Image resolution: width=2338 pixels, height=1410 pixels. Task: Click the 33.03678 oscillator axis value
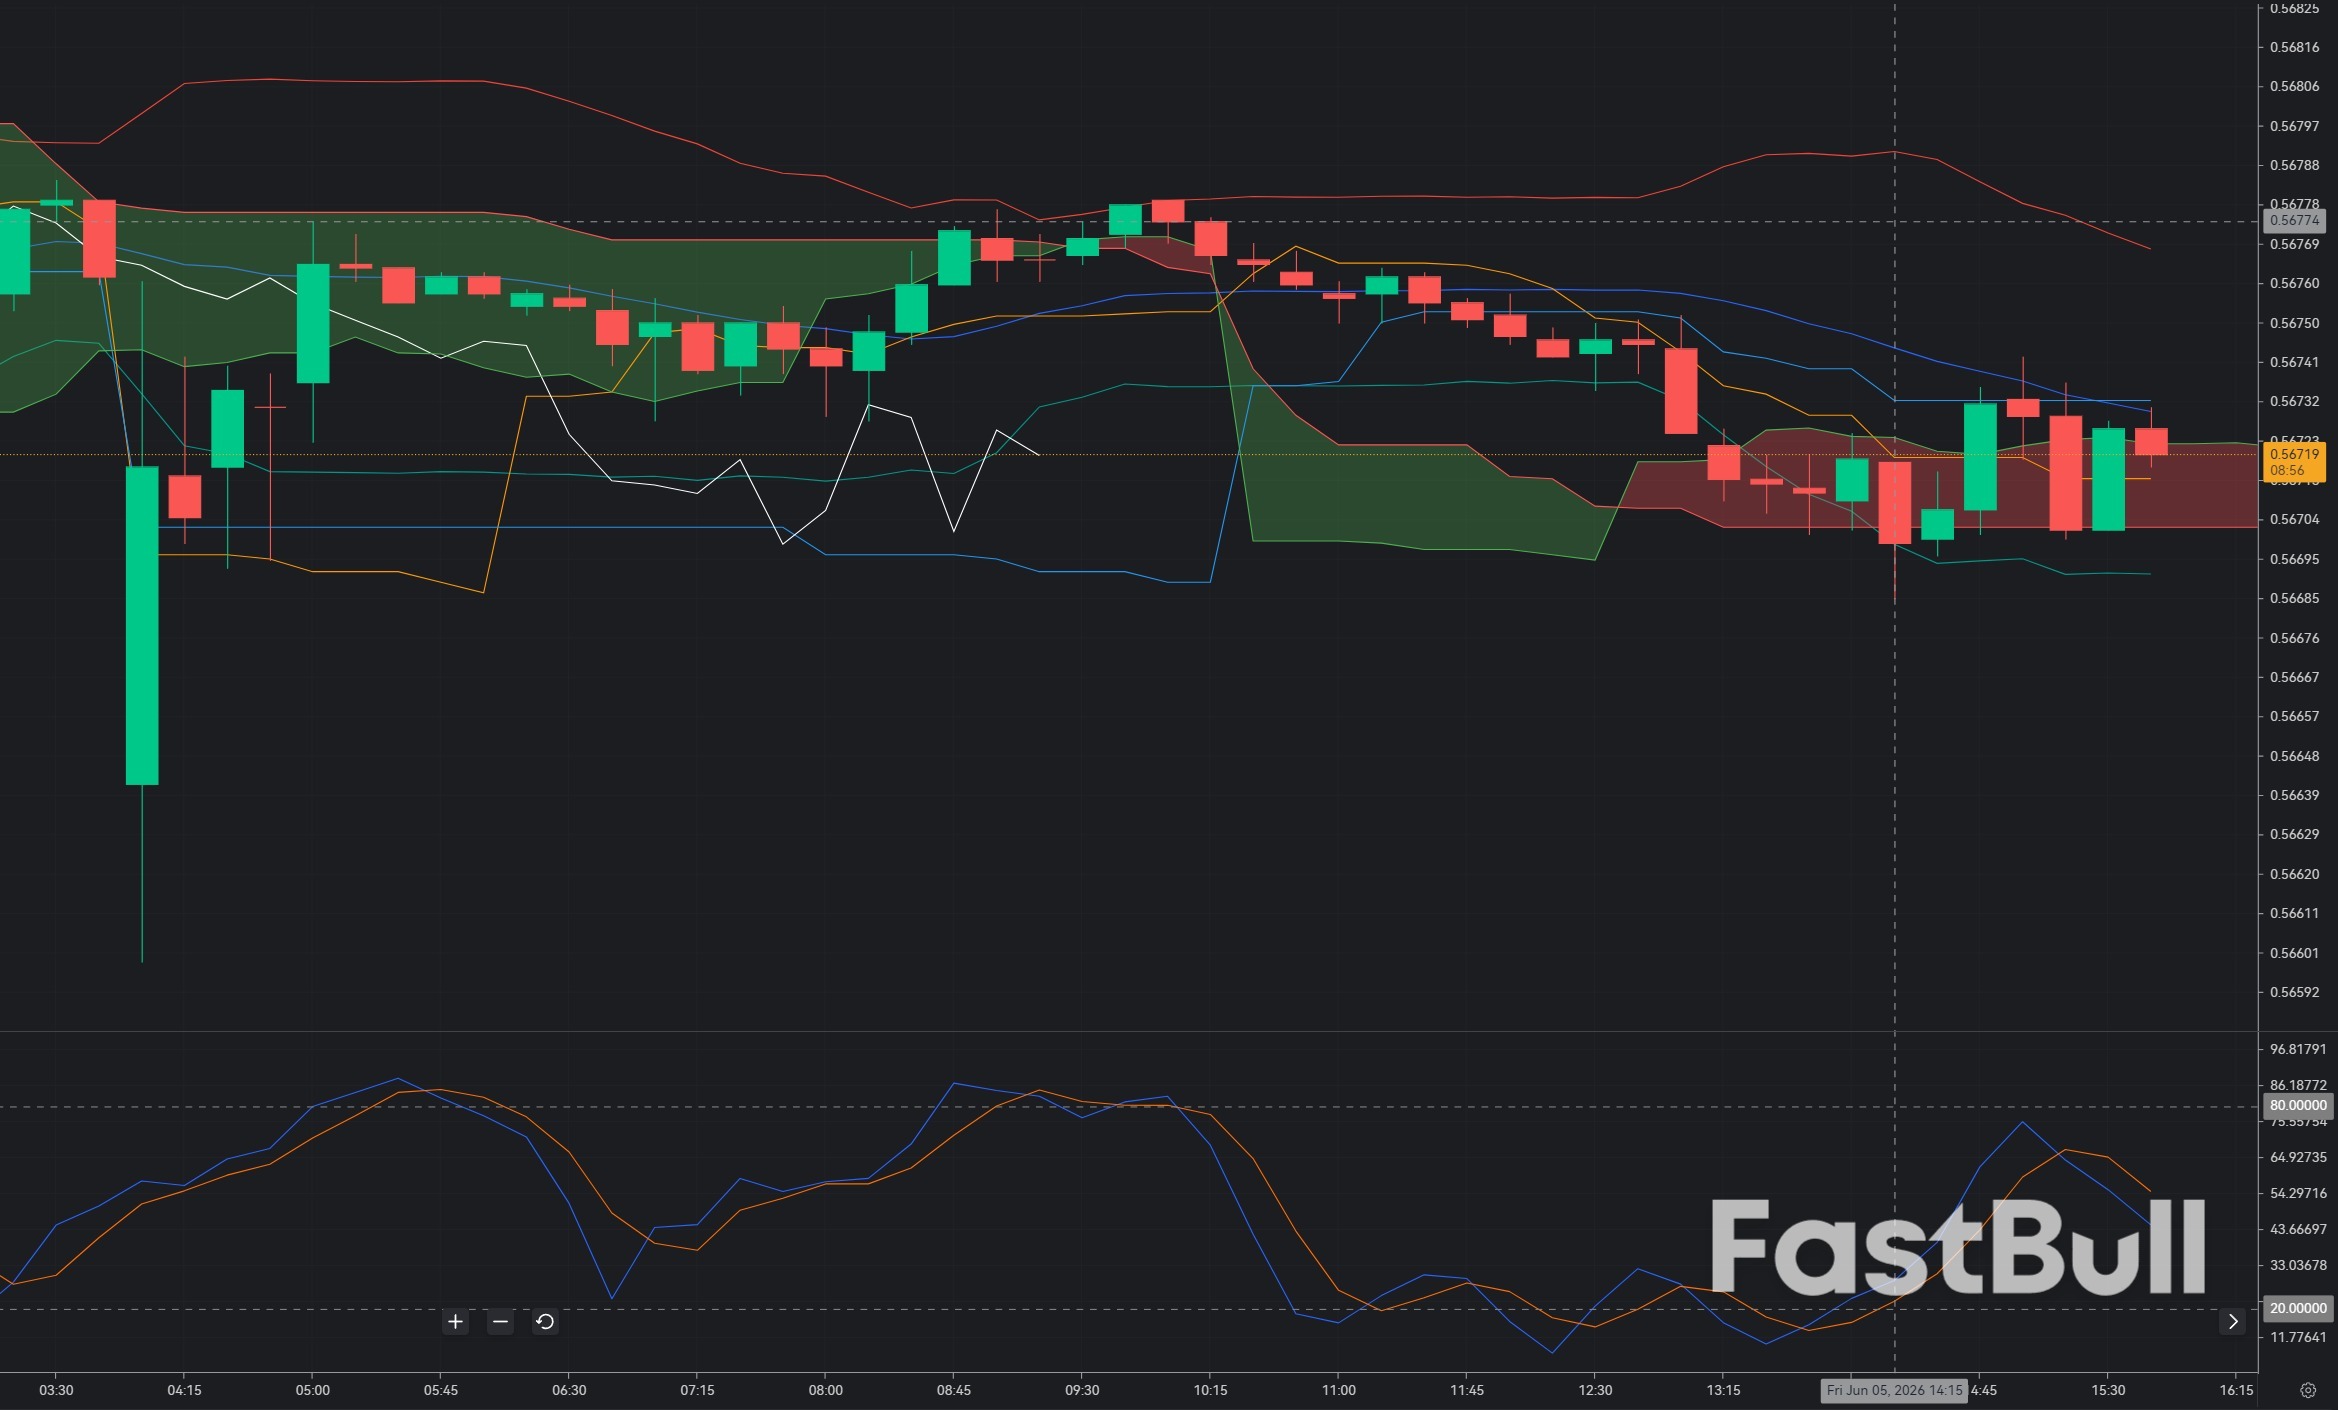2297,1265
